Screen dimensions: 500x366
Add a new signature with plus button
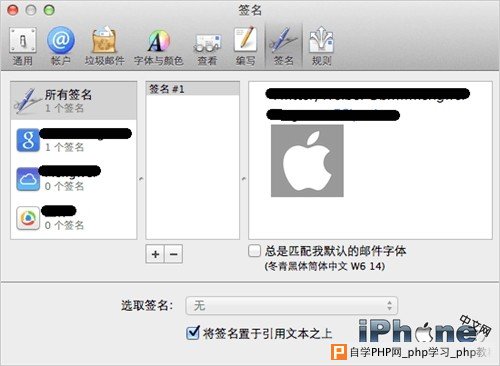(155, 254)
